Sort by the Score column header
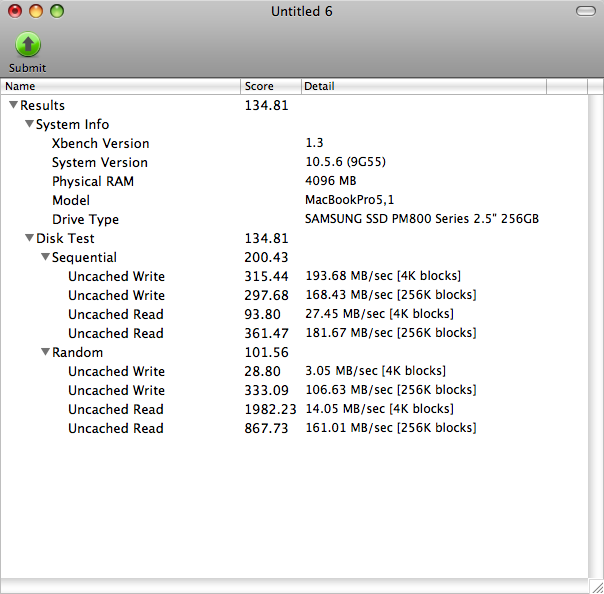This screenshot has width=604, height=594. point(271,86)
